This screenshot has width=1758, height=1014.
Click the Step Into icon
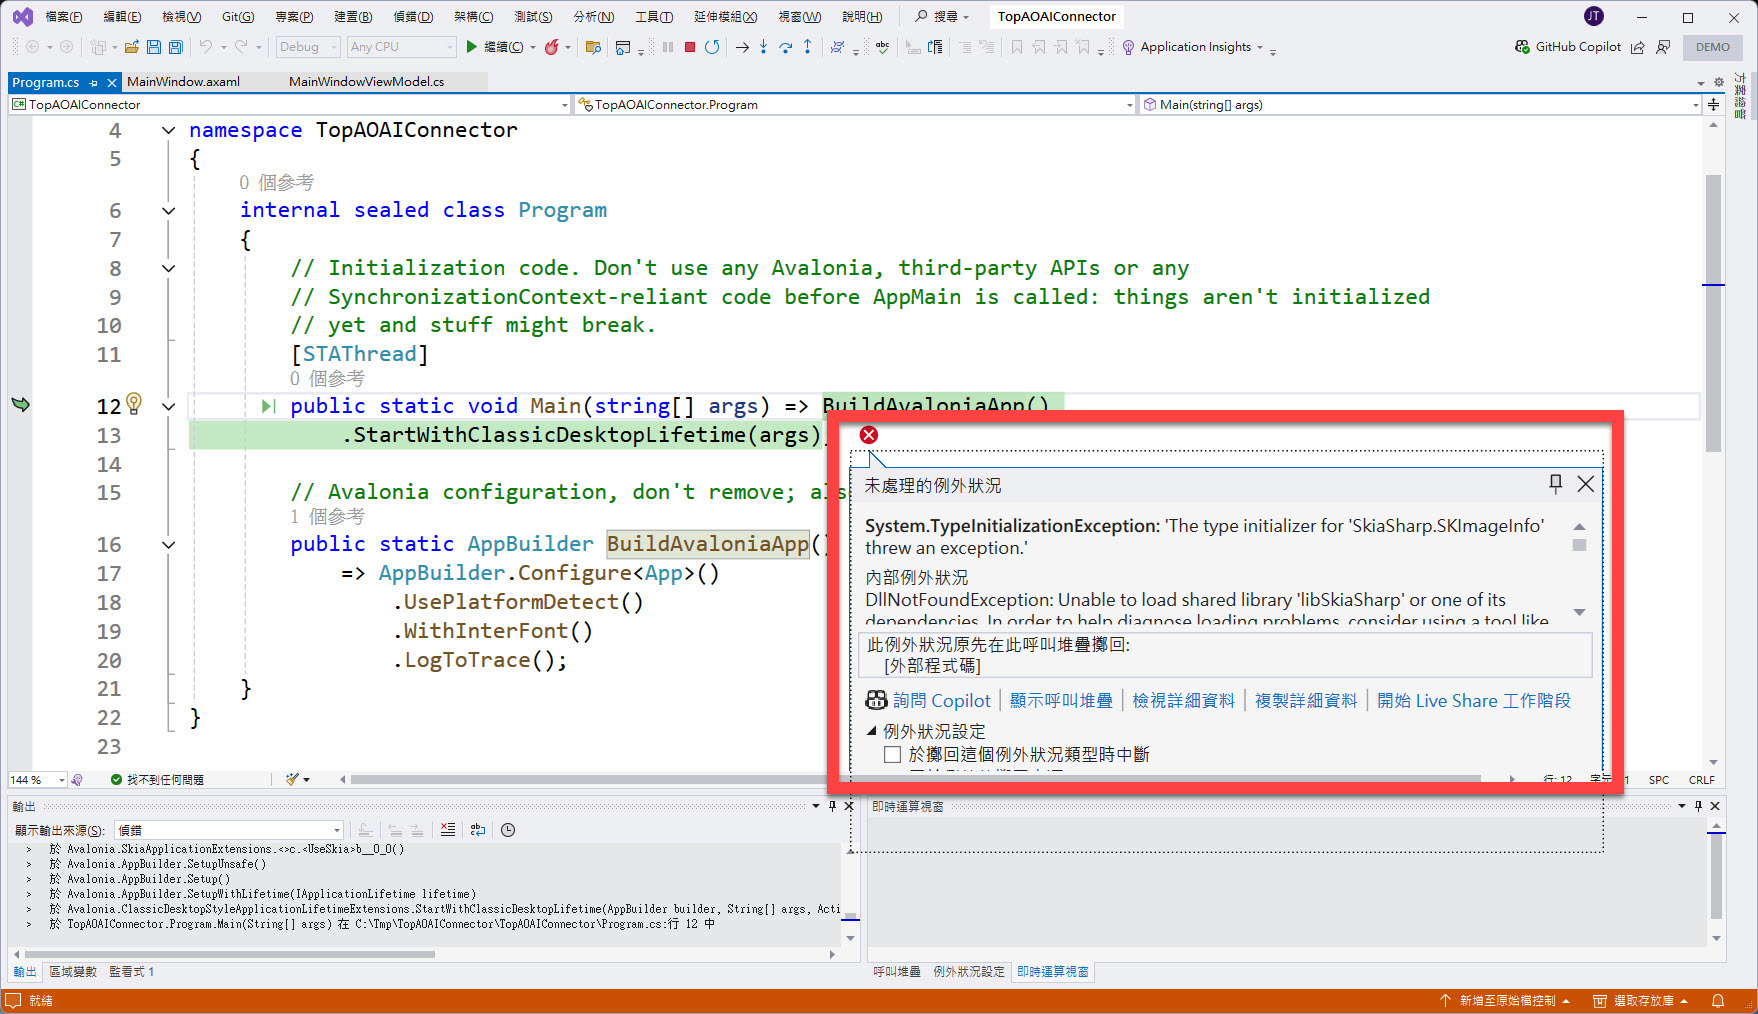tap(763, 47)
